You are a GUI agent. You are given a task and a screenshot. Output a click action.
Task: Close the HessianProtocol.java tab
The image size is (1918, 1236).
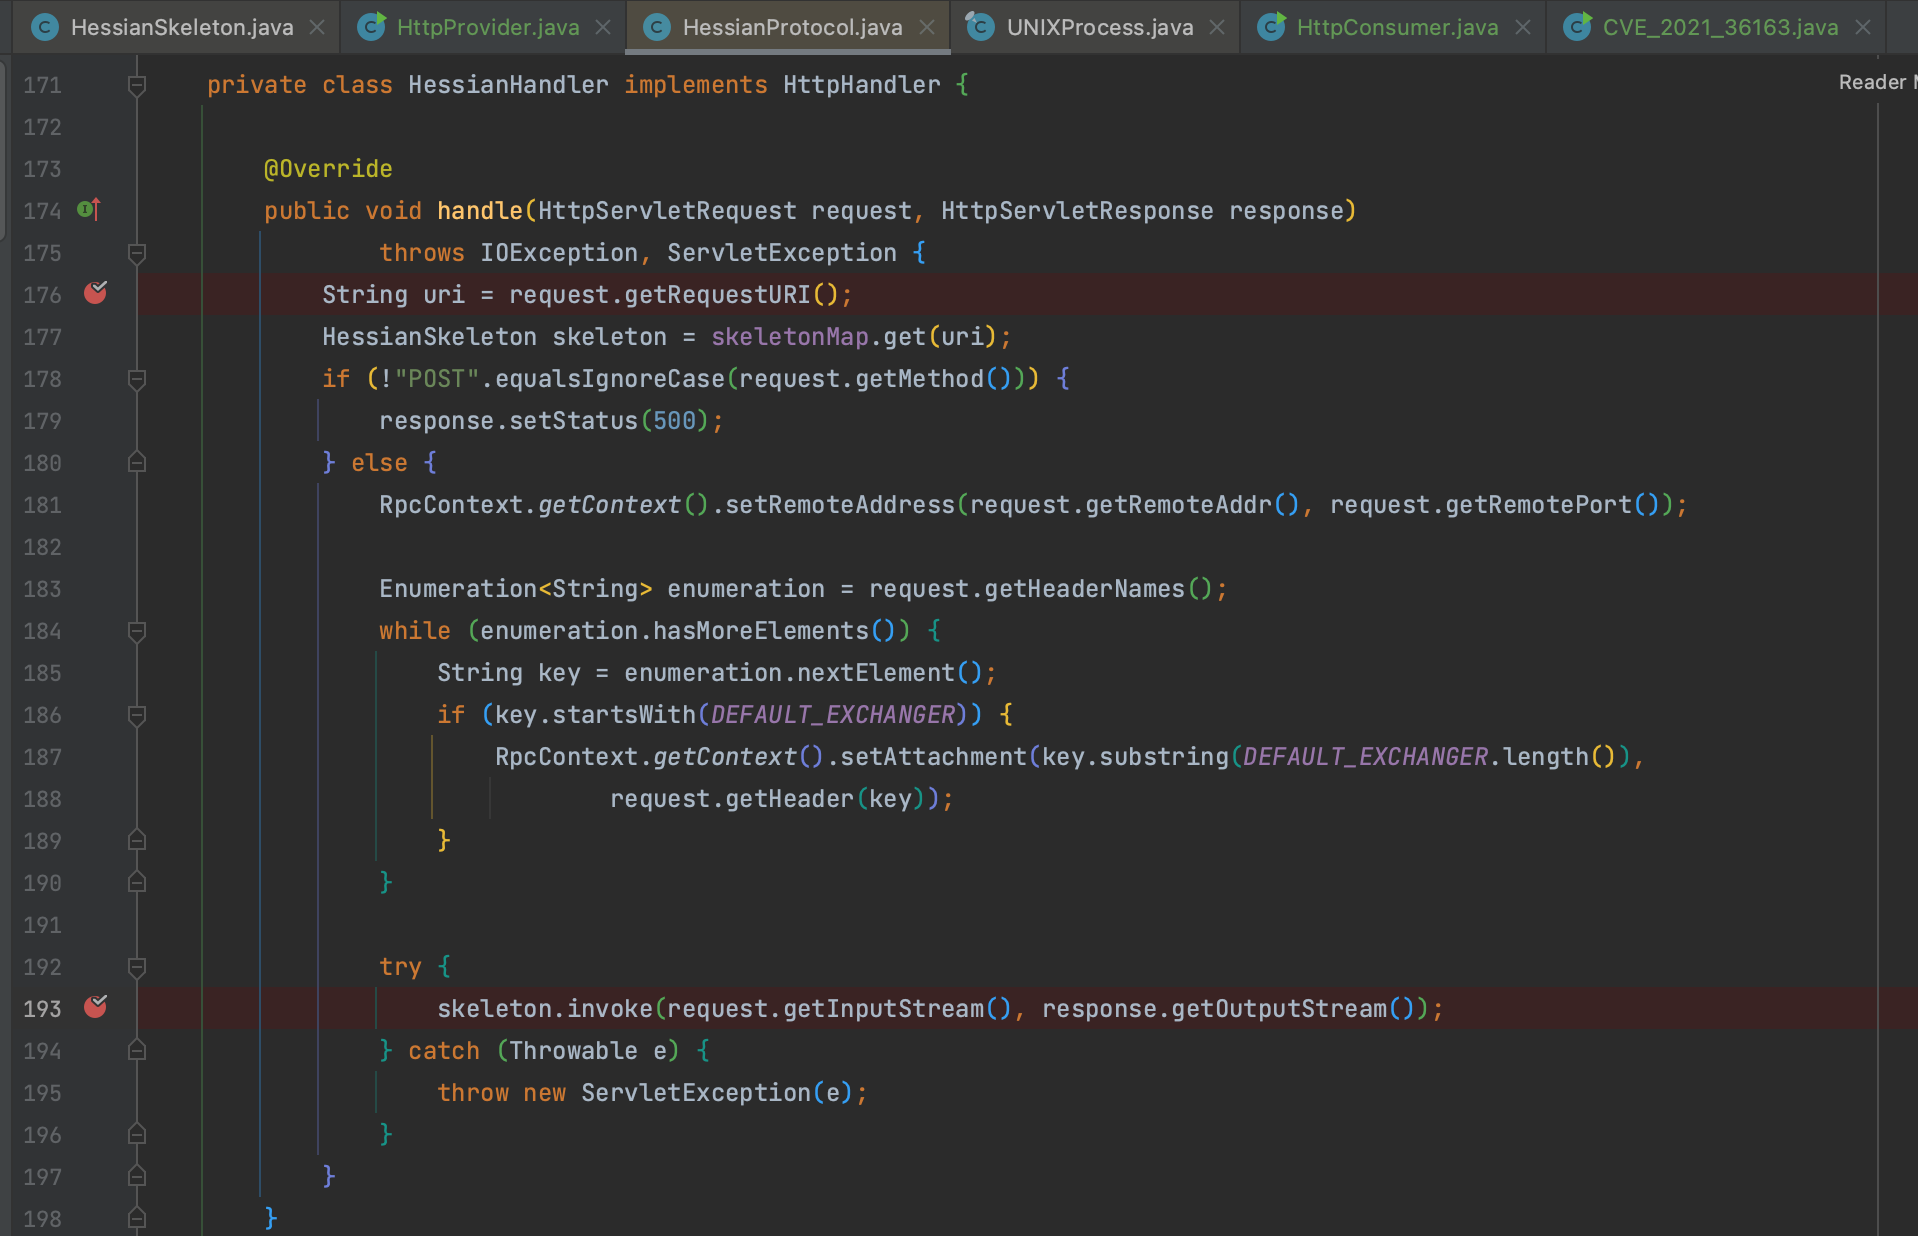(x=927, y=27)
